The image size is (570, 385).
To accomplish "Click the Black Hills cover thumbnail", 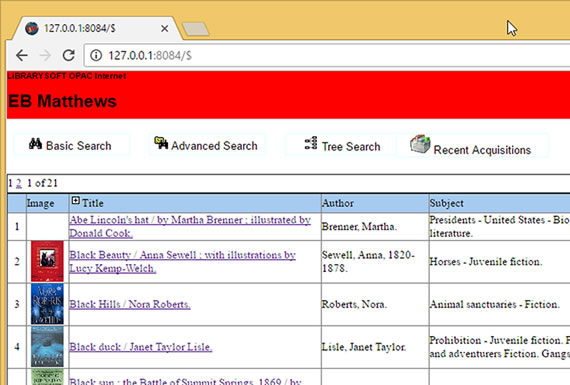I will 47,304.
